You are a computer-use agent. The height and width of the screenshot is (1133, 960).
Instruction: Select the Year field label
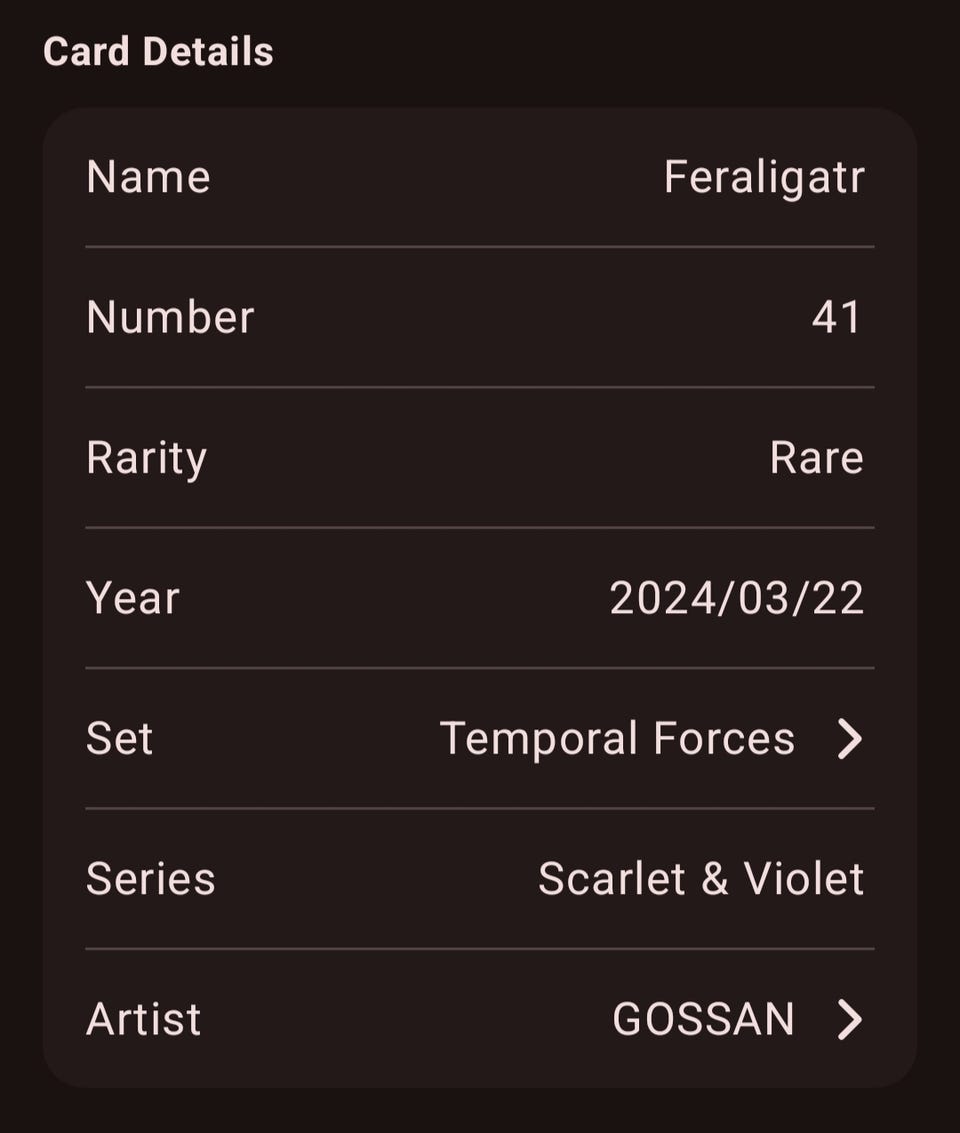point(133,598)
